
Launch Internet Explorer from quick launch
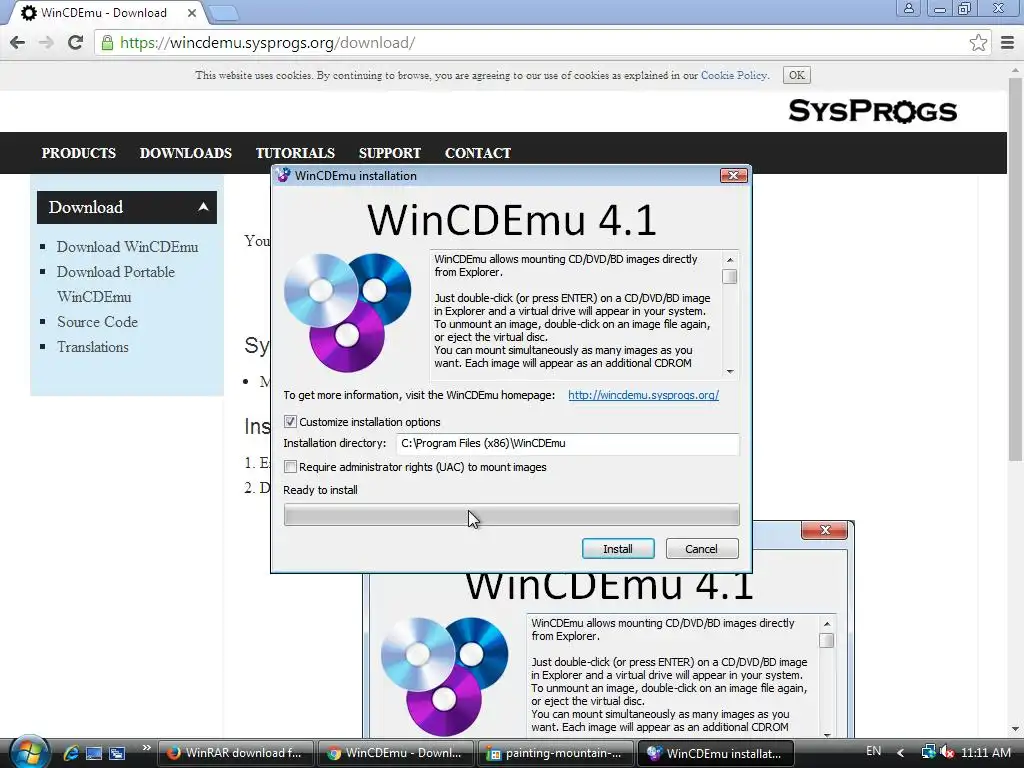click(71, 753)
